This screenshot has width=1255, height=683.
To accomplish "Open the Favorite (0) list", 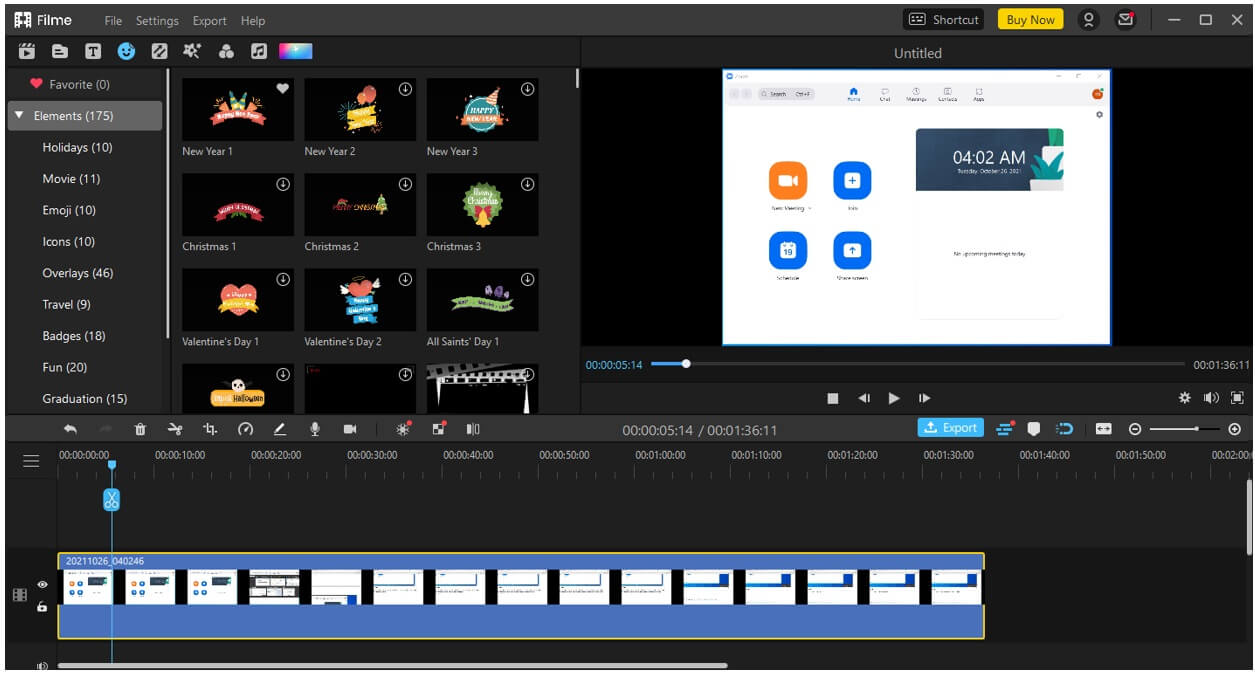I will pyautogui.click(x=71, y=85).
